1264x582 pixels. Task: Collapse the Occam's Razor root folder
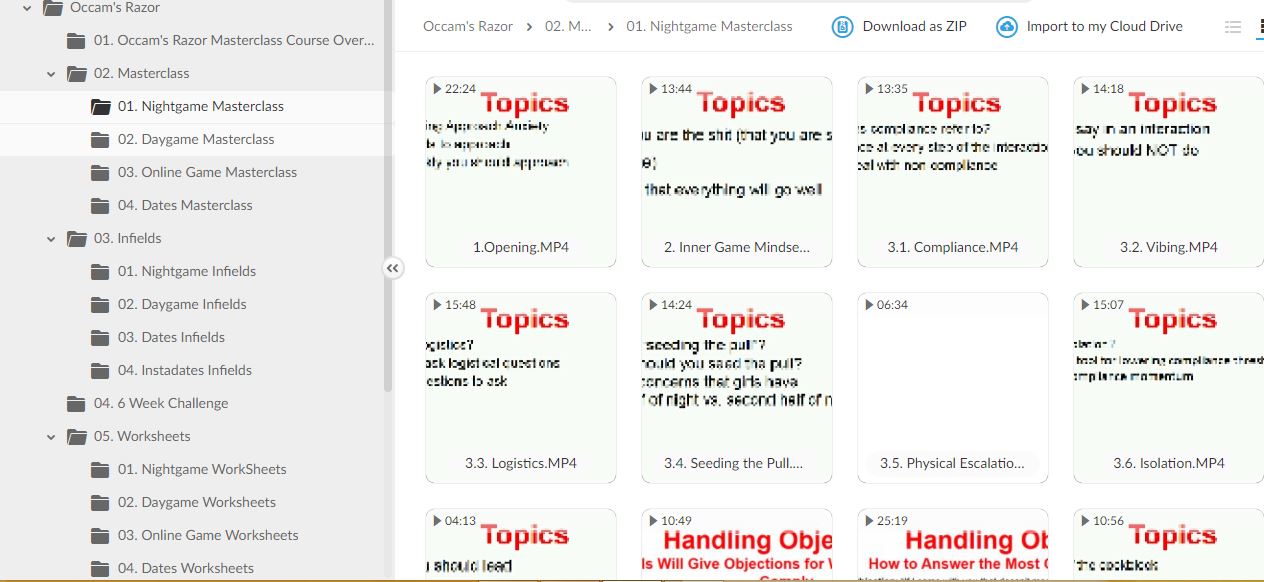(27, 8)
